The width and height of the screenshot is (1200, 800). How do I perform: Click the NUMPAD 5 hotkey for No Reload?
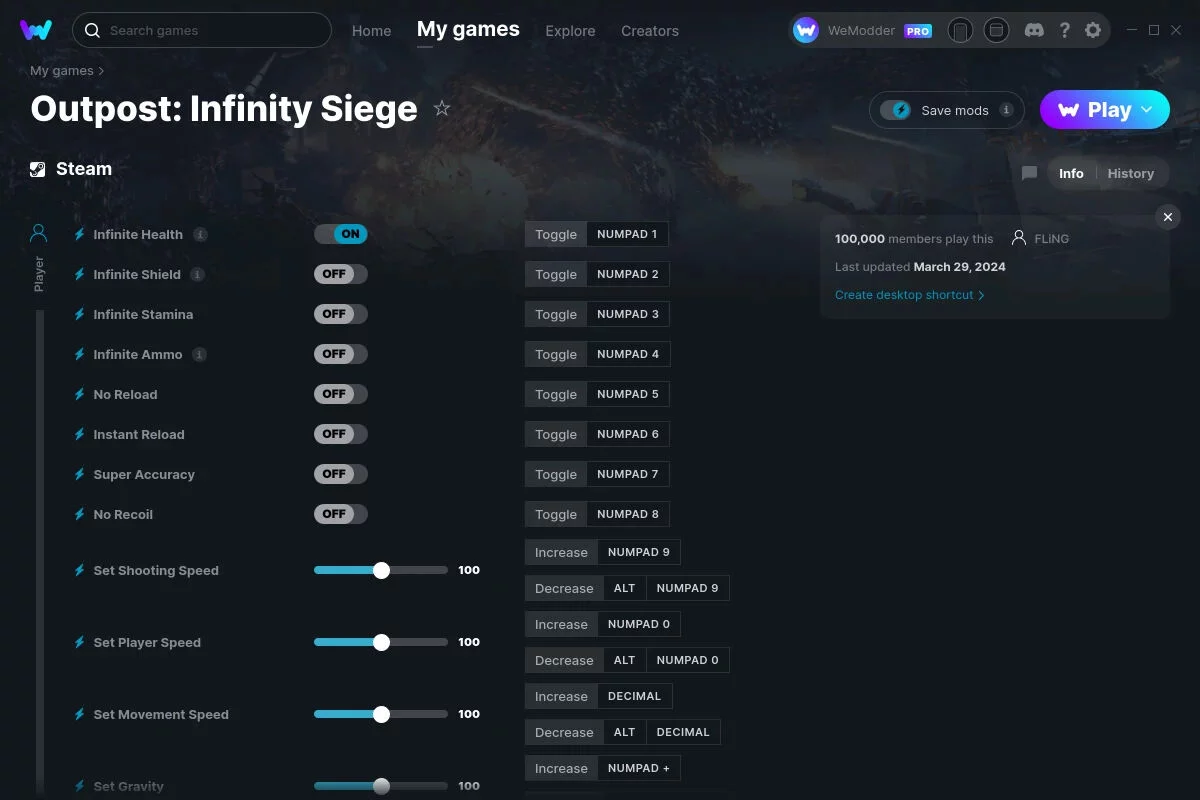pos(628,394)
